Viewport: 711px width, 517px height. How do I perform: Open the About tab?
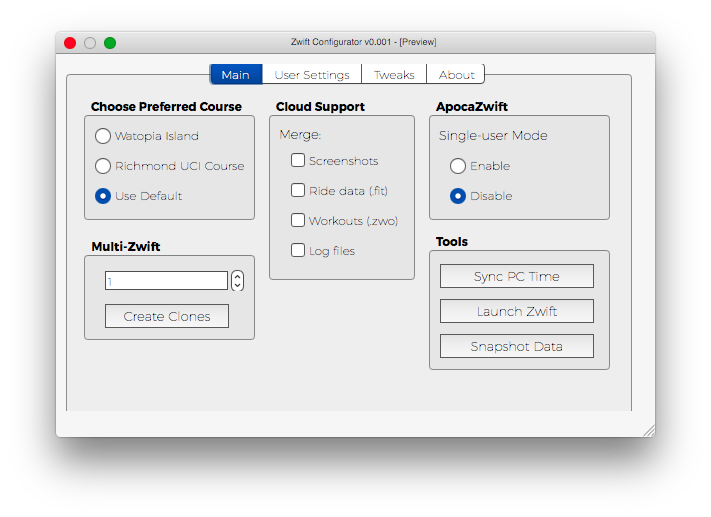pos(456,74)
